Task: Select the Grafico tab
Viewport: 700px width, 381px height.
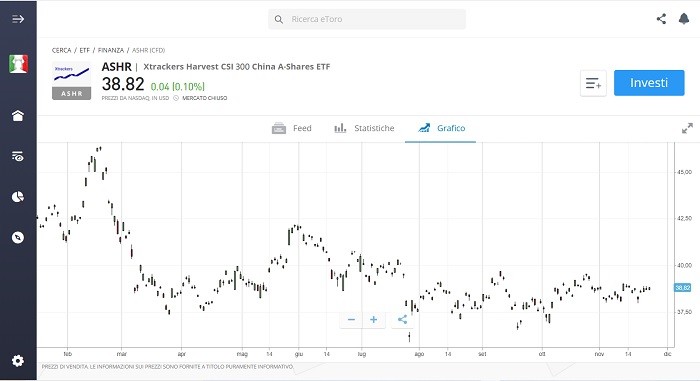Action: coord(441,128)
